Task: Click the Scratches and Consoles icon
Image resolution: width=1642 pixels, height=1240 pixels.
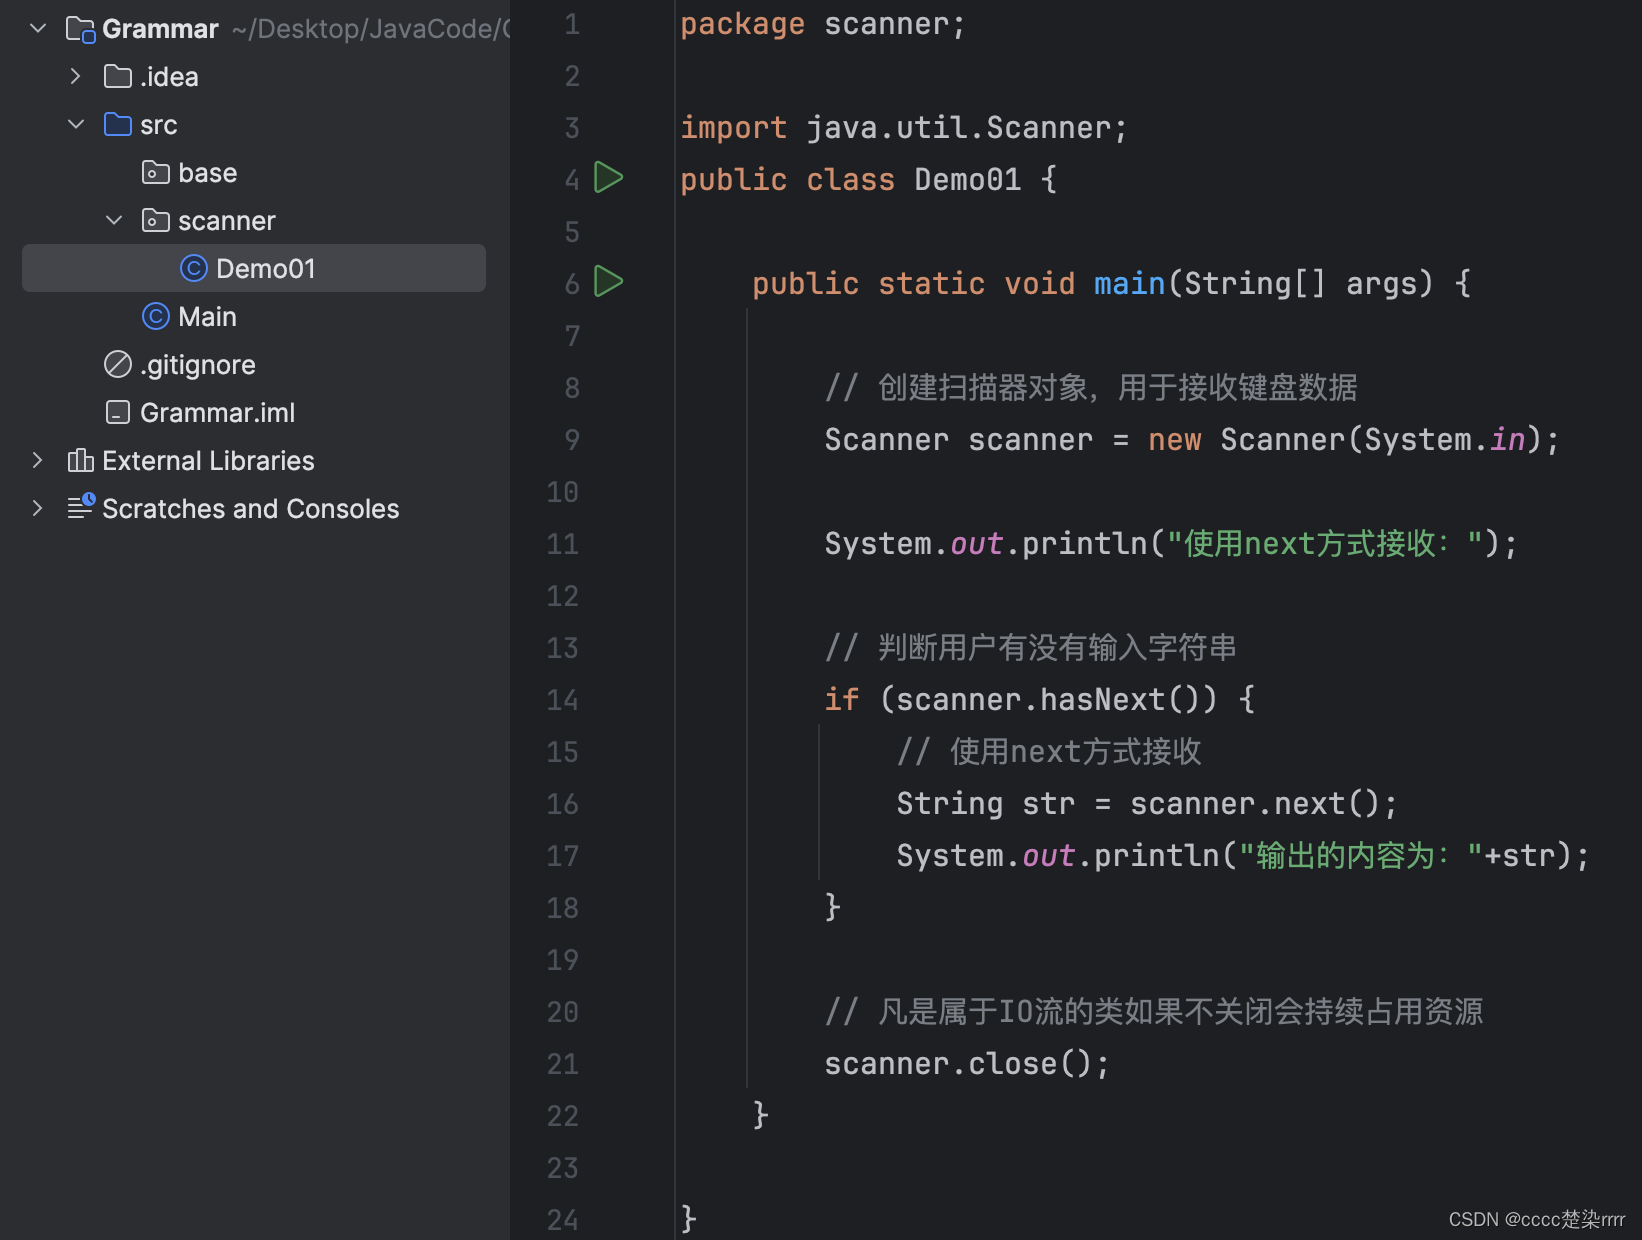Action: (81, 506)
